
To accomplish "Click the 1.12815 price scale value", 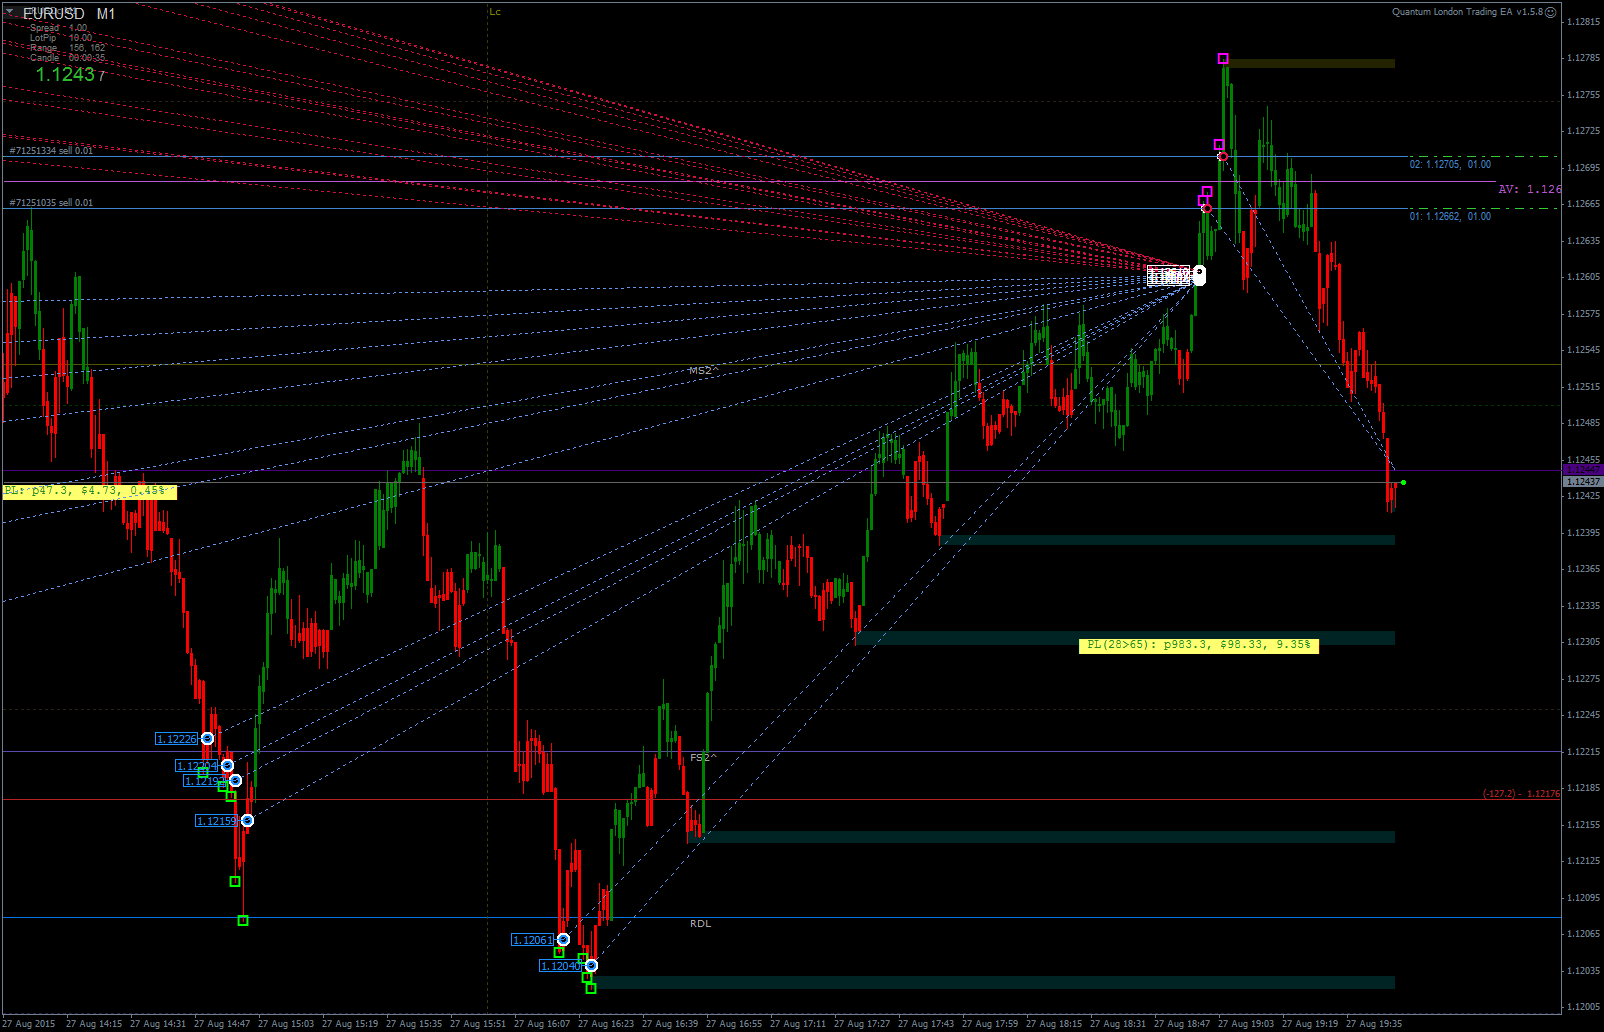I will (1582, 21).
